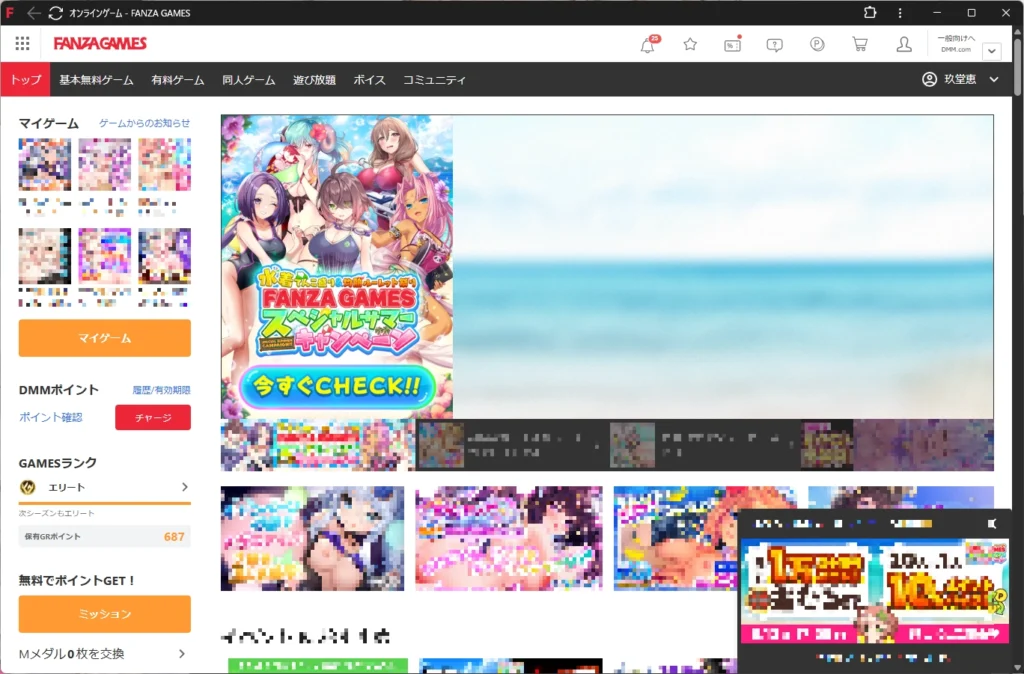Open favorites star icon in header
The height and width of the screenshot is (674, 1024).
690,44
